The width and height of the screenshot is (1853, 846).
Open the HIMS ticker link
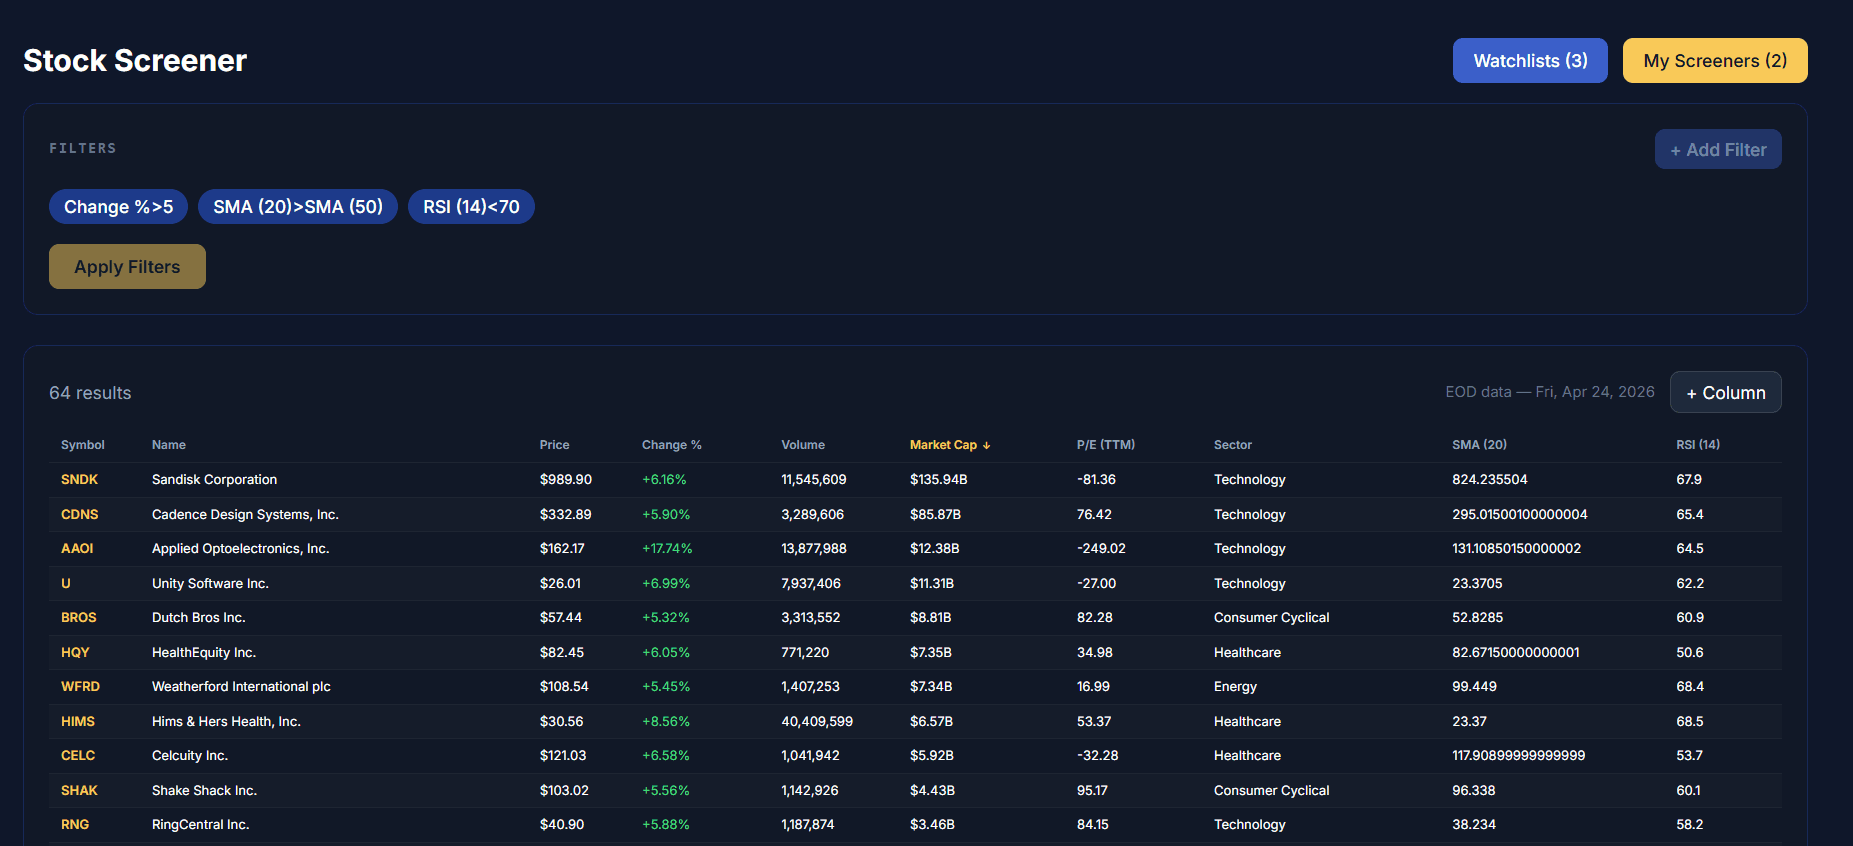coord(78,722)
